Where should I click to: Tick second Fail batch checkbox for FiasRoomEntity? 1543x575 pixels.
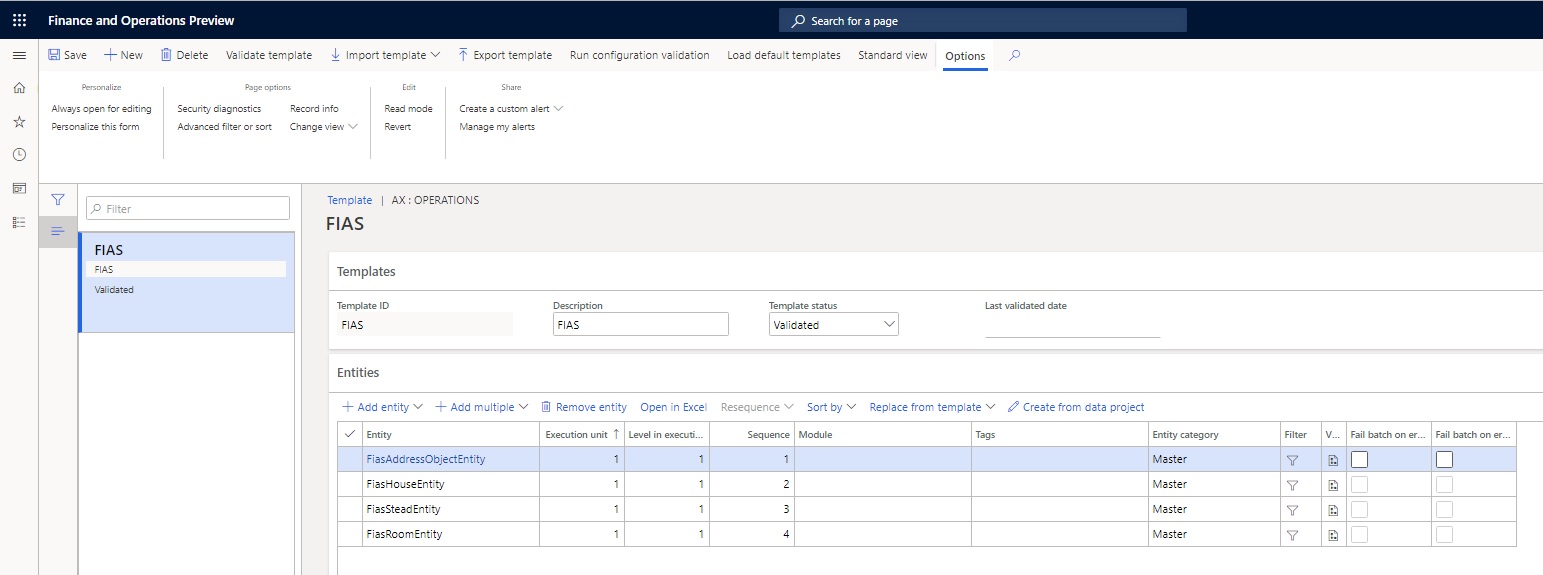[1445, 535]
